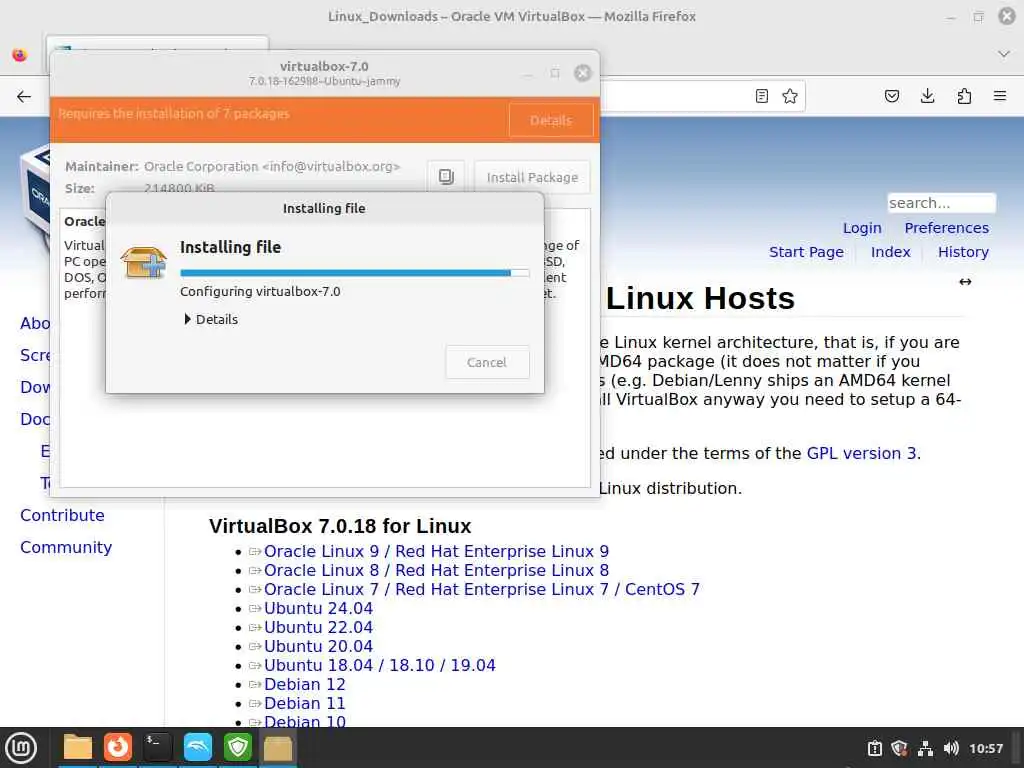Click the list all tabs chevron
This screenshot has width=1024, height=768.
pyautogui.click(x=1004, y=54)
